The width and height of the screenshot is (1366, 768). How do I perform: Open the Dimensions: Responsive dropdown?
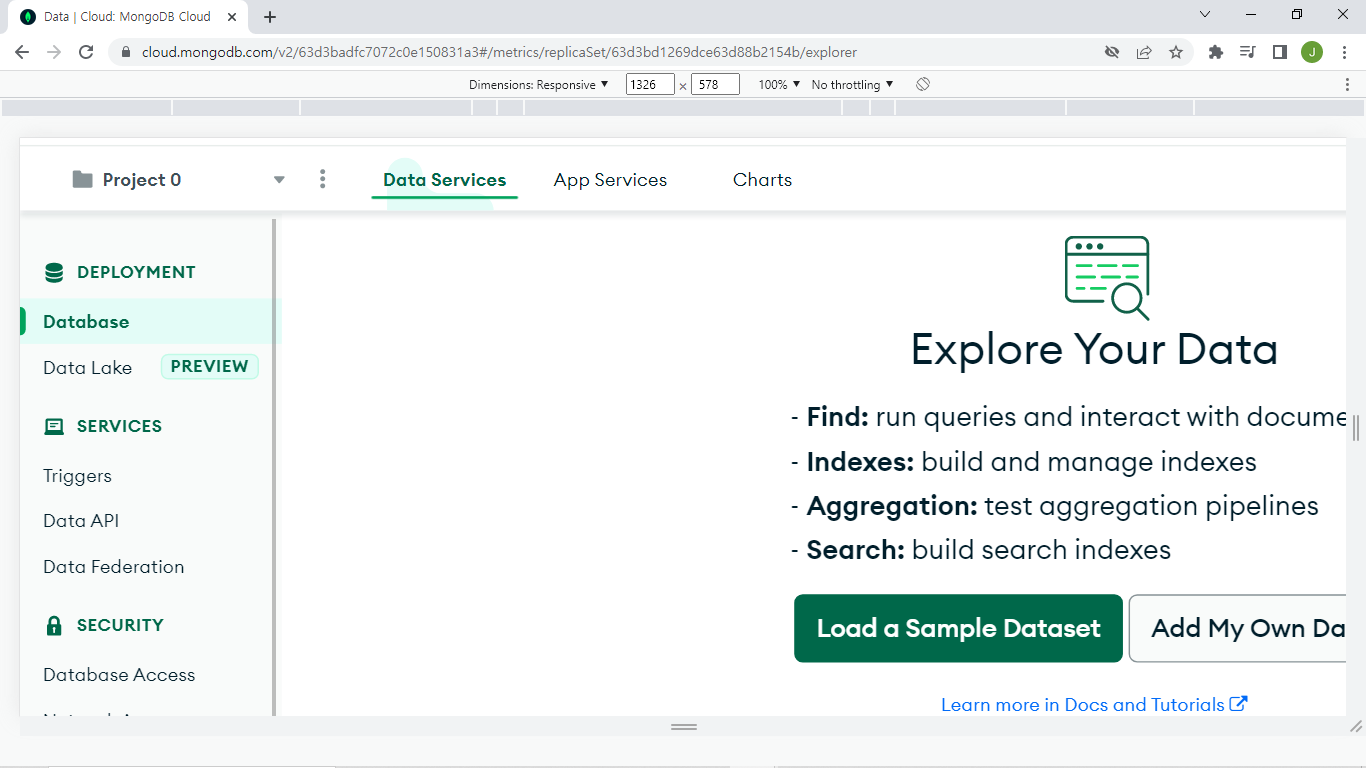tap(539, 85)
